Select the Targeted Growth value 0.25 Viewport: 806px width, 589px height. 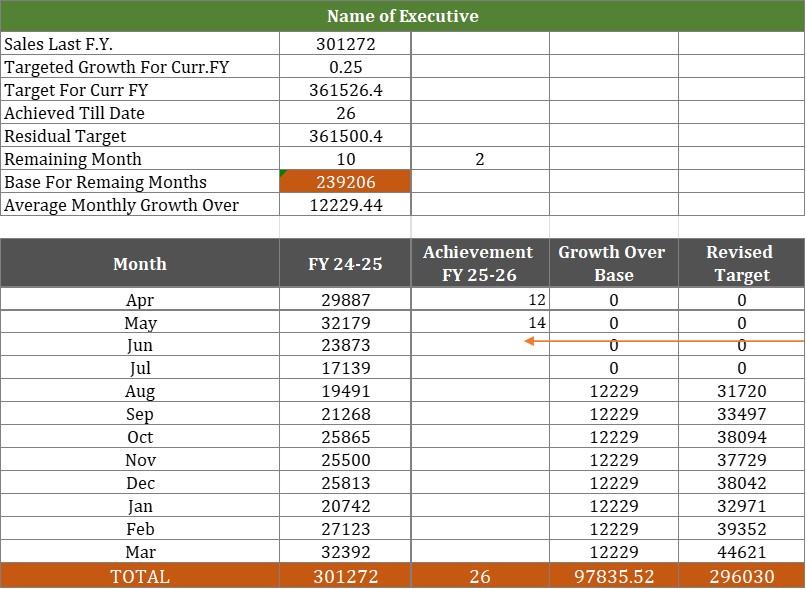[345, 67]
